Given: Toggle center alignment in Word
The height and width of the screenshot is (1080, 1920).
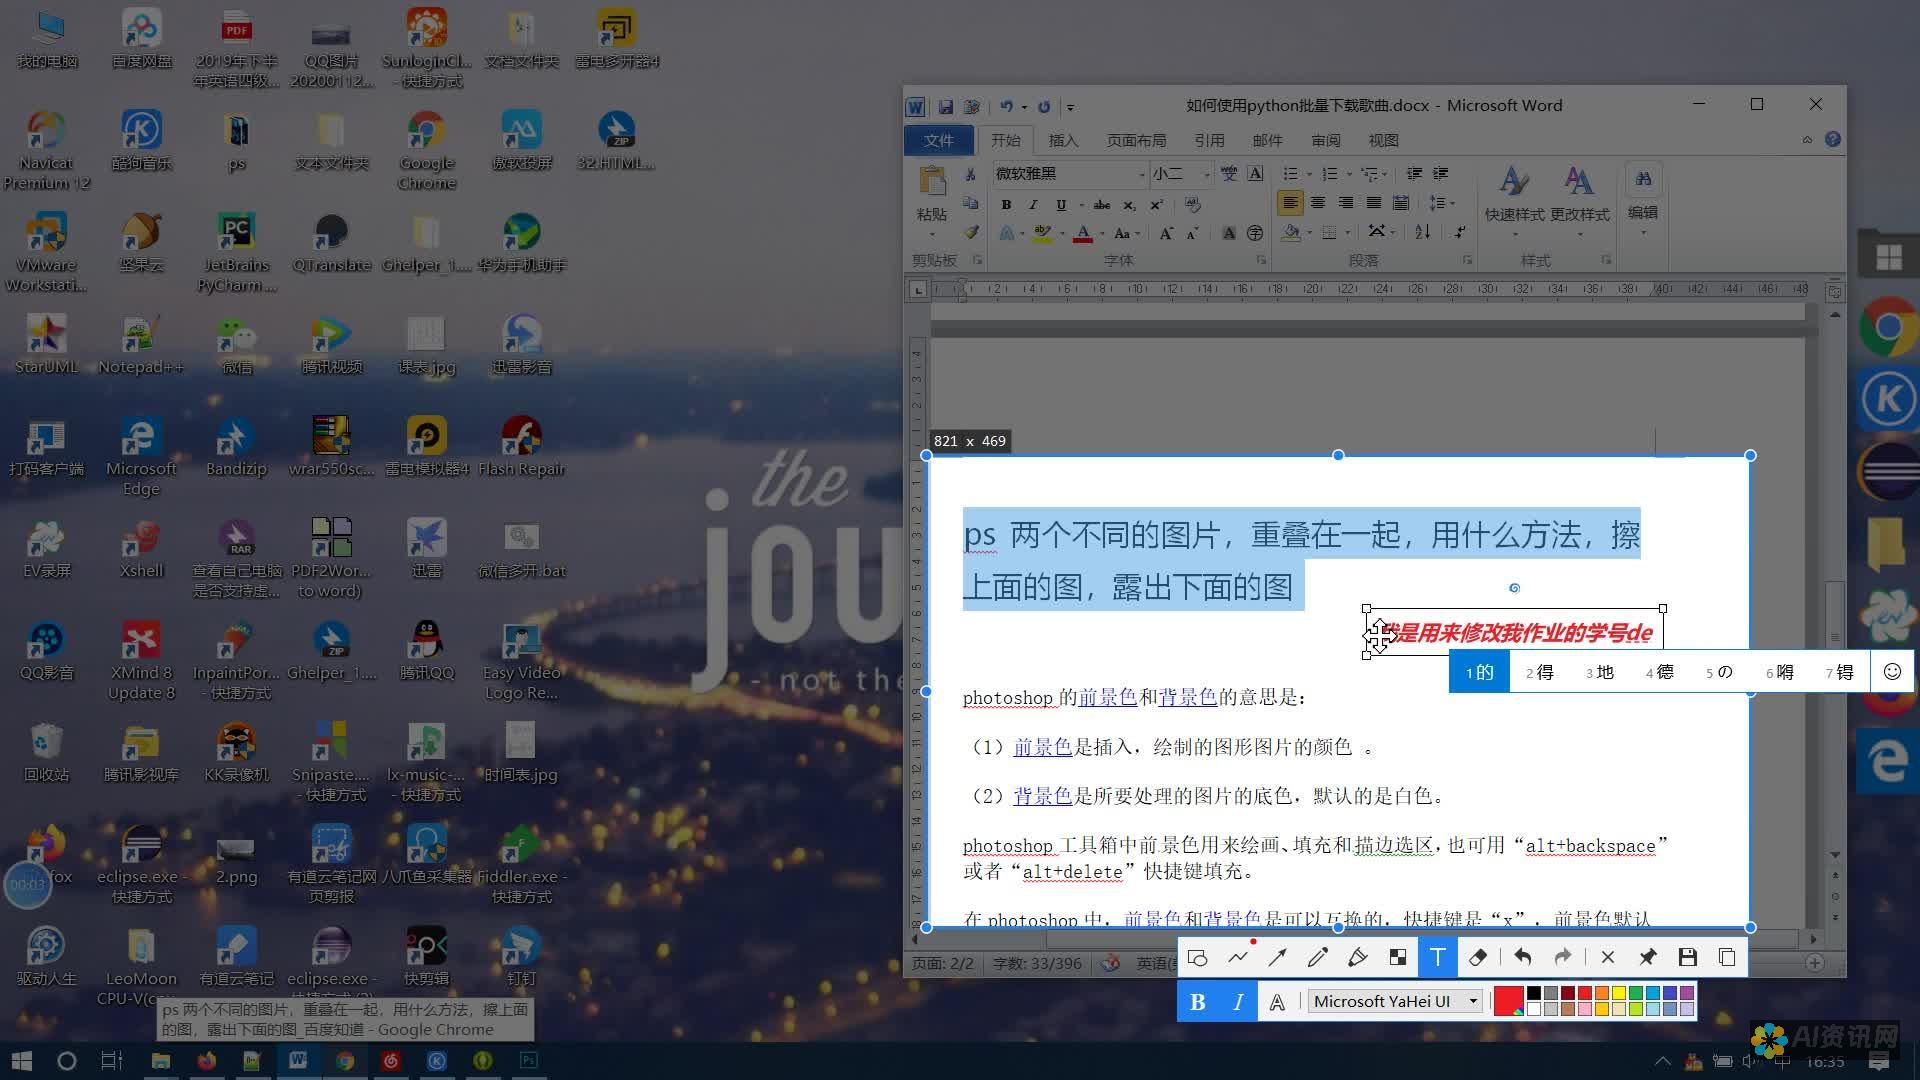Looking at the screenshot, I should pos(1318,203).
